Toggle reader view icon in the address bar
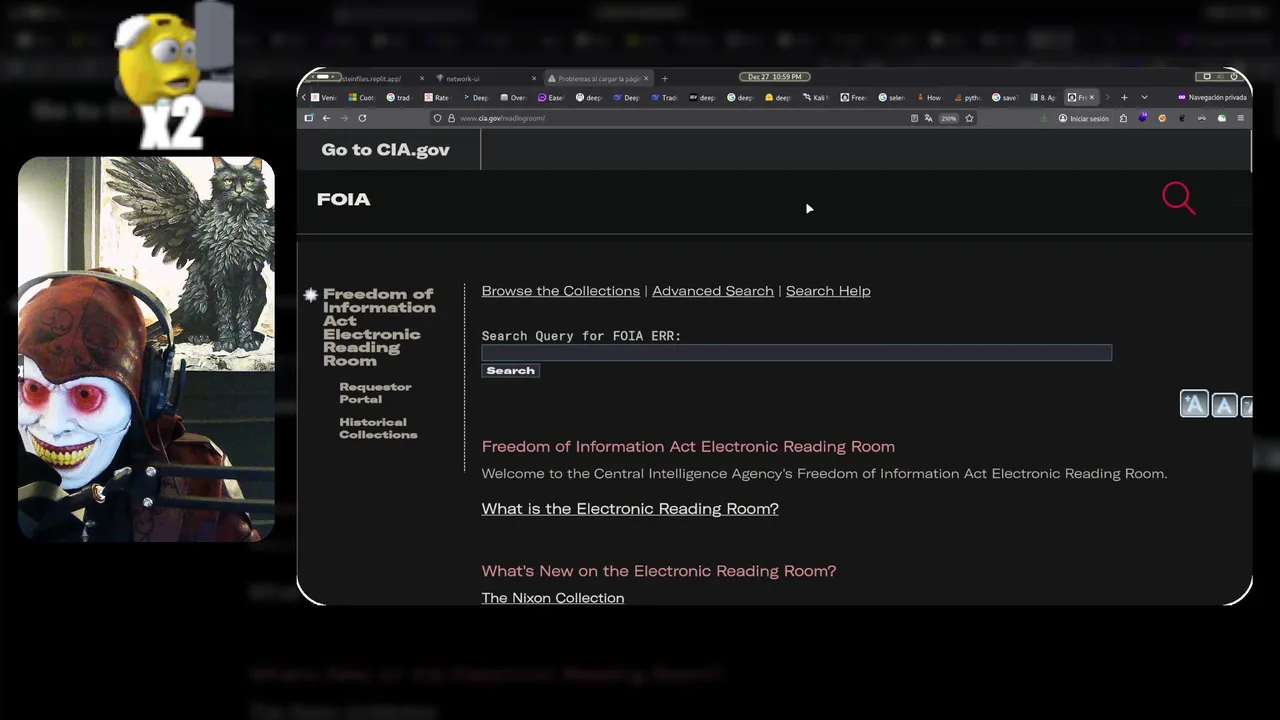 (914, 118)
